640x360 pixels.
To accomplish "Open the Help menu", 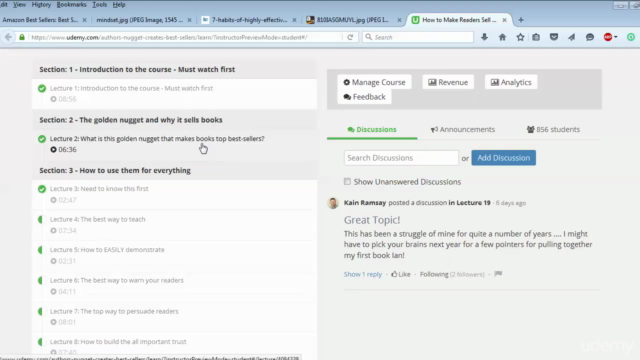I will 119,4.
